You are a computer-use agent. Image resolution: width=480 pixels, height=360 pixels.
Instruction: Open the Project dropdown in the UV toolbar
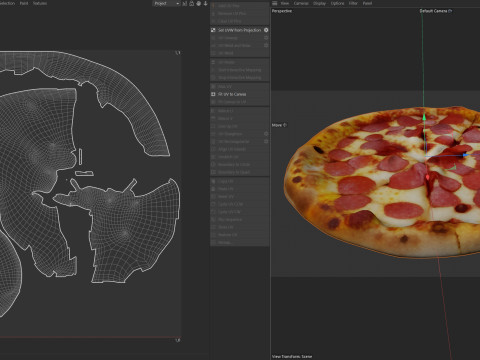tap(166, 3)
